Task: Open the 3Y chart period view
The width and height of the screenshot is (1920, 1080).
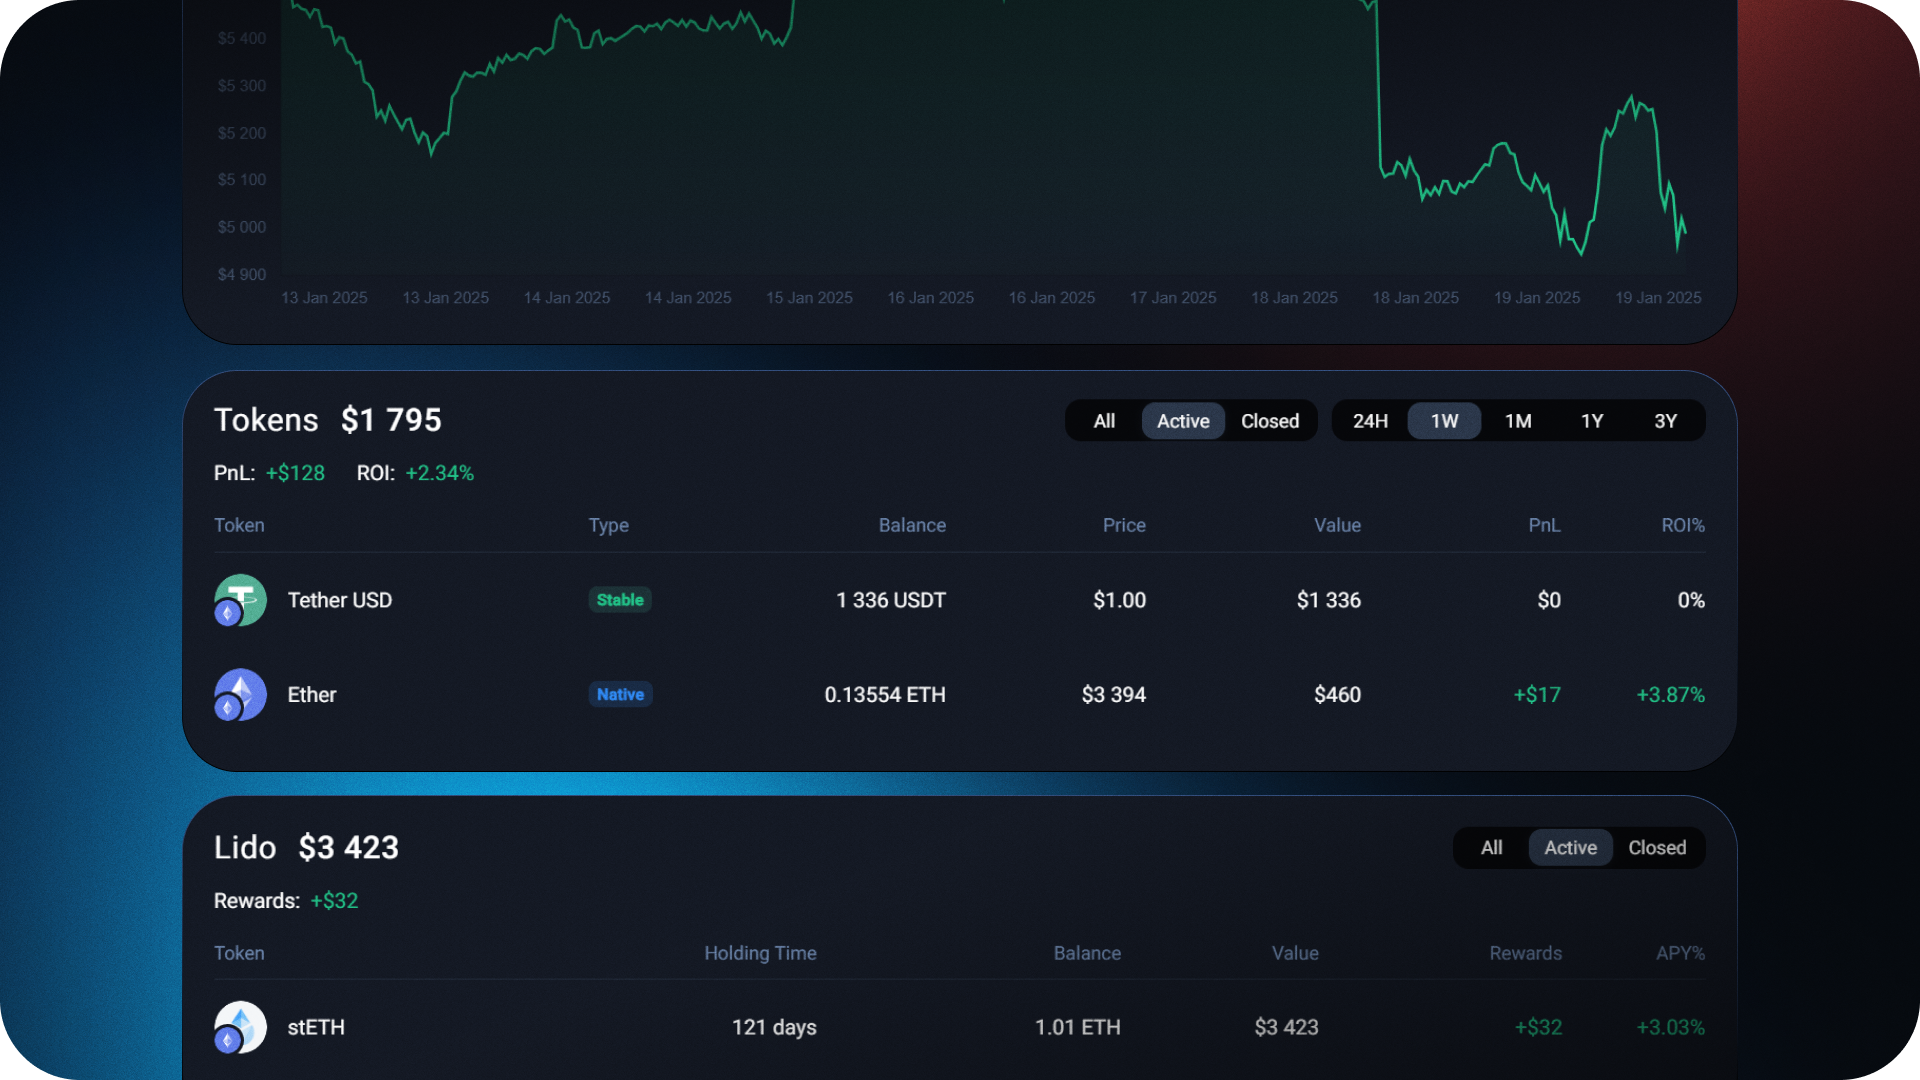Action: pyautogui.click(x=1666, y=420)
